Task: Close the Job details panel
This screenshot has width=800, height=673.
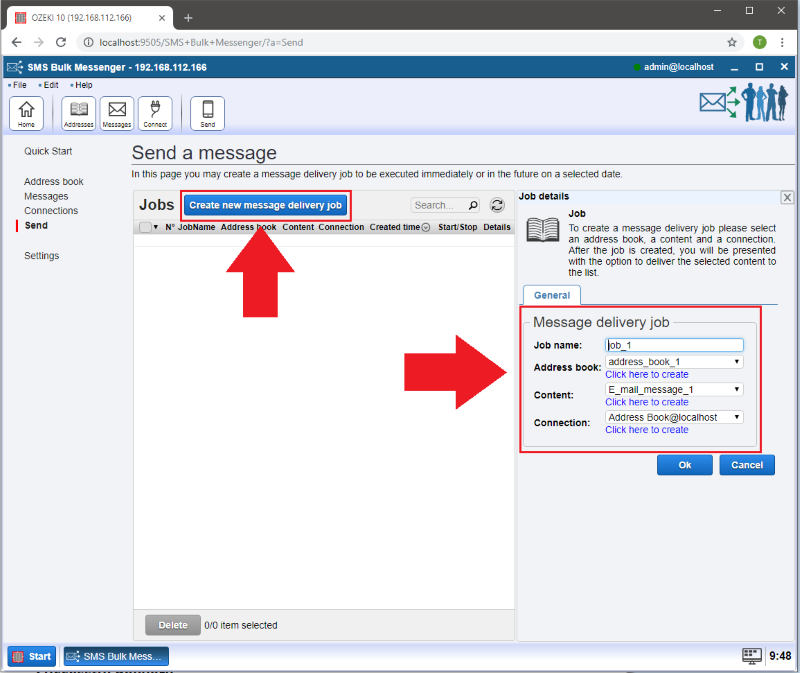Action: [787, 198]
